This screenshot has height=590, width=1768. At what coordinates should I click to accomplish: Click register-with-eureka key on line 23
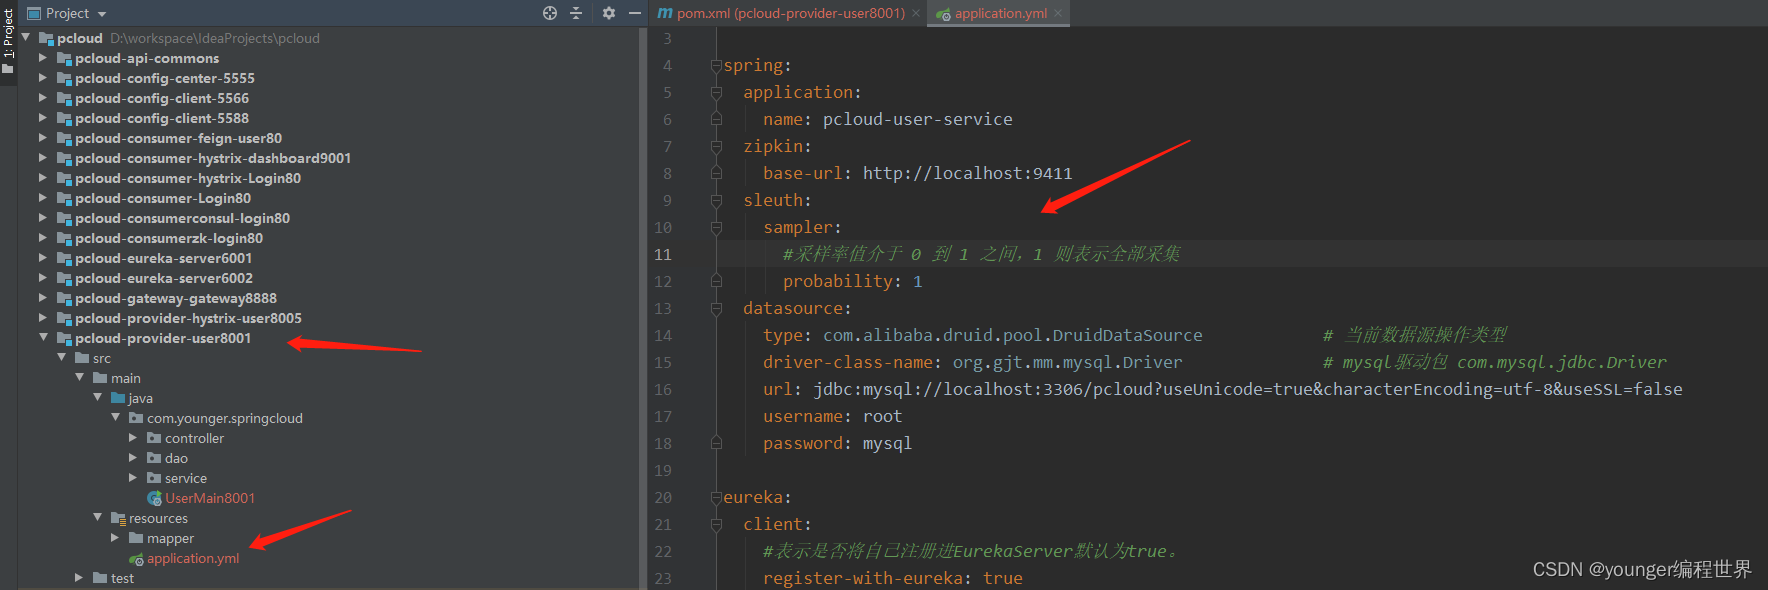(862, 578)
